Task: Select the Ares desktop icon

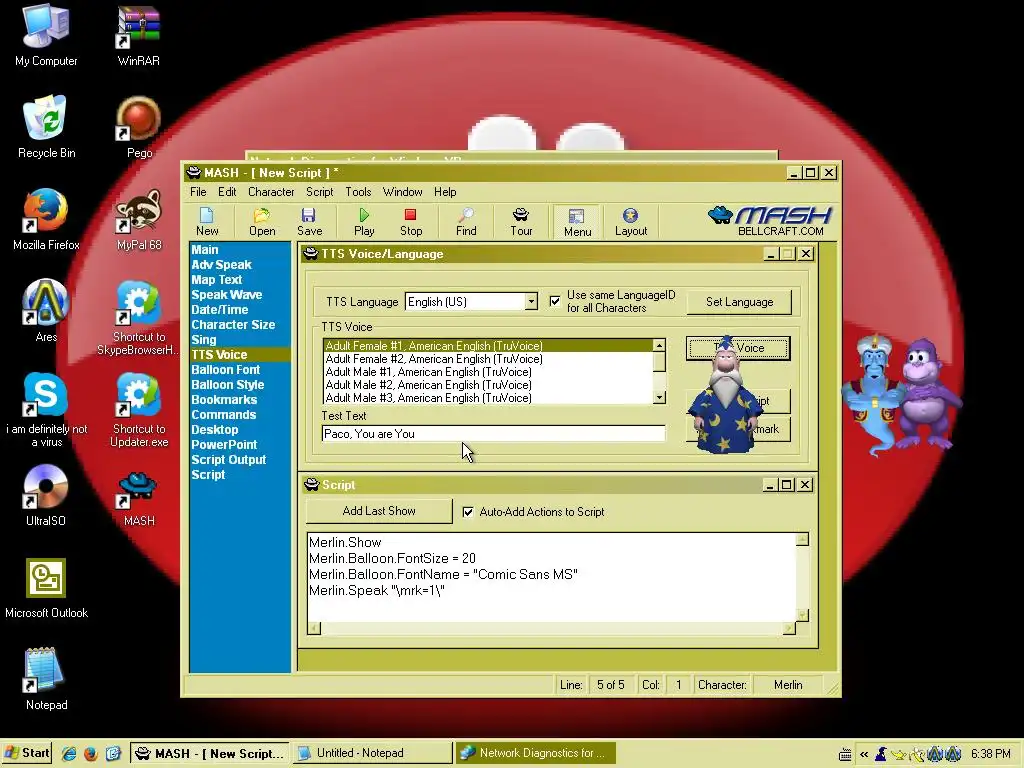Action: coord(46,311)
